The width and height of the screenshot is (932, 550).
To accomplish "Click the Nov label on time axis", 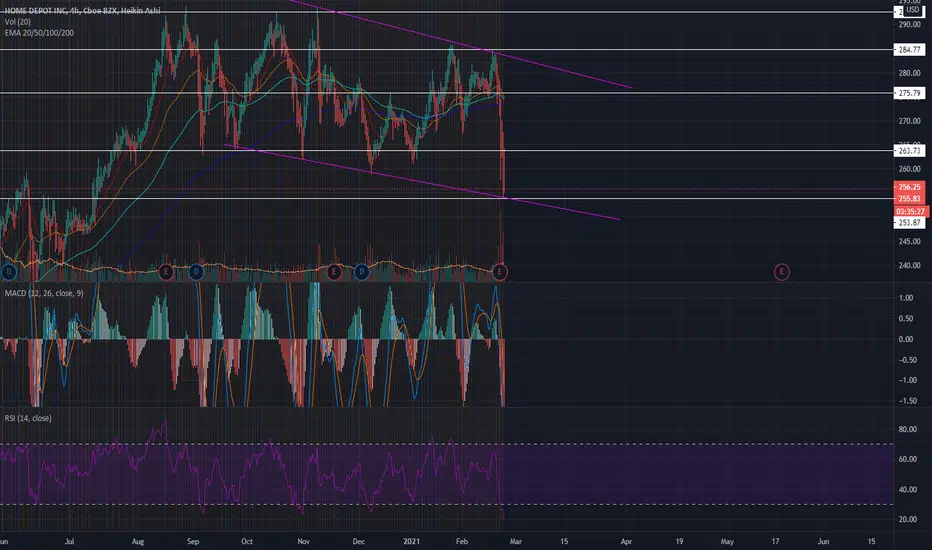I will click(x=304, y=542).
